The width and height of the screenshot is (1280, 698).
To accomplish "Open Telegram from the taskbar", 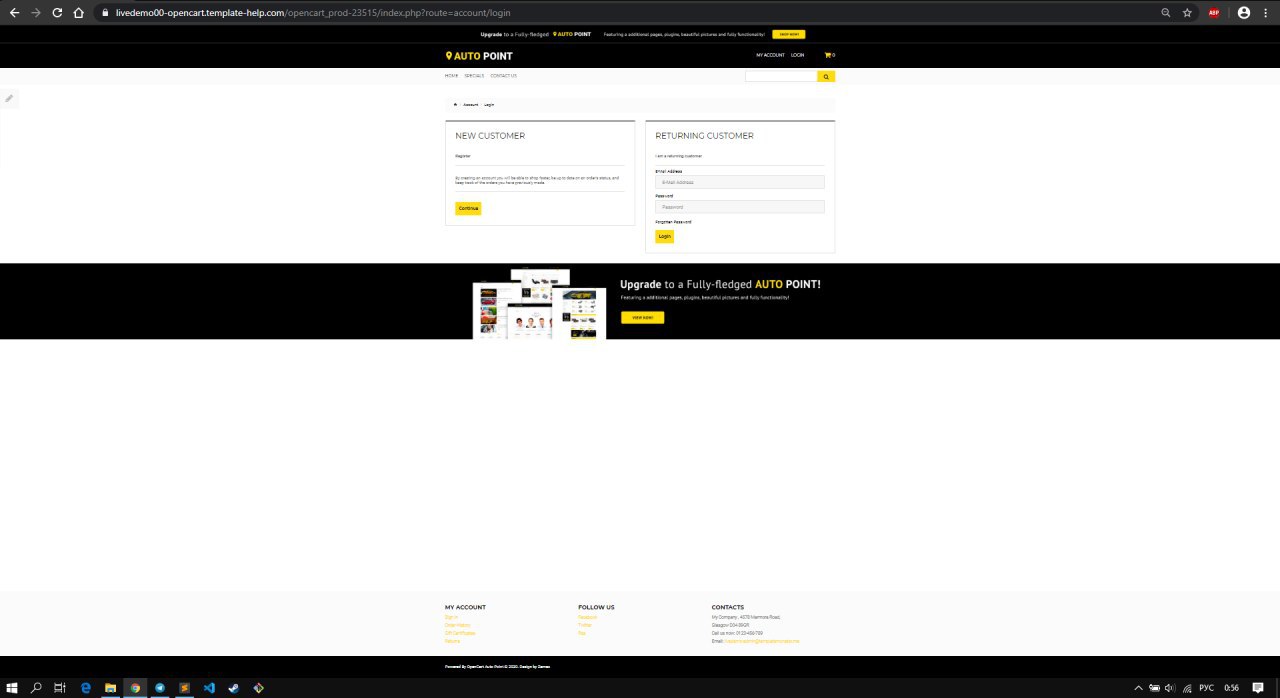I will [160, 687].
